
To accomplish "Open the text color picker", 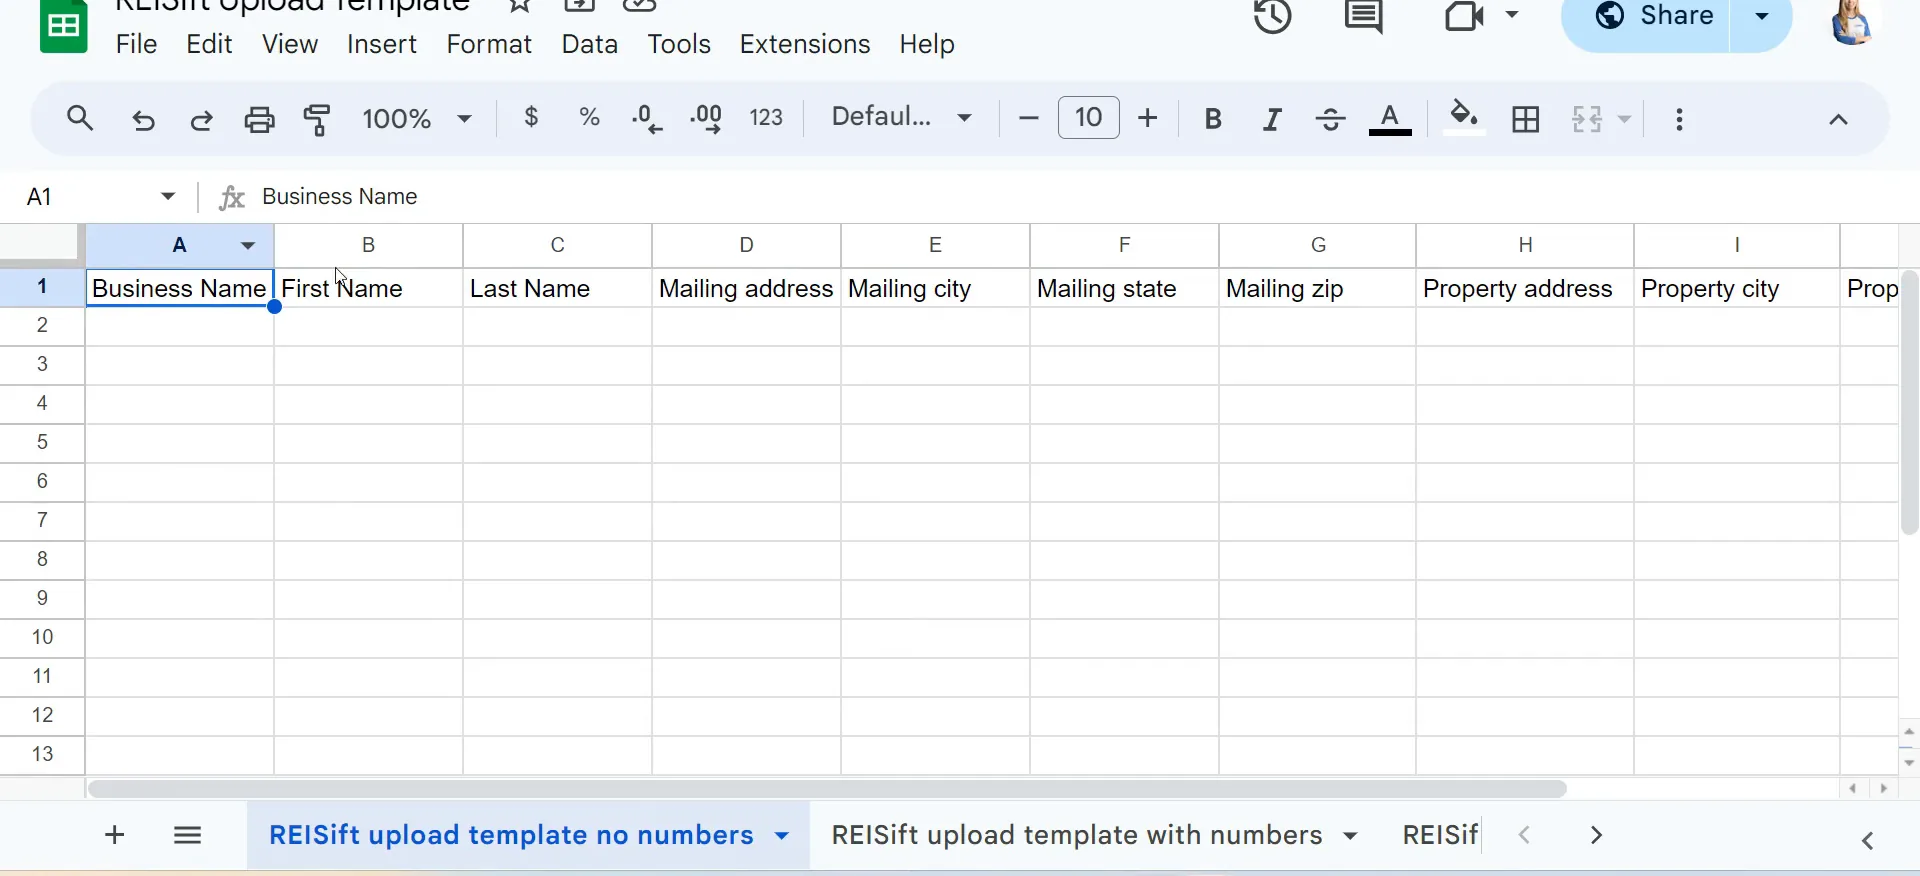I will 1390,120.
